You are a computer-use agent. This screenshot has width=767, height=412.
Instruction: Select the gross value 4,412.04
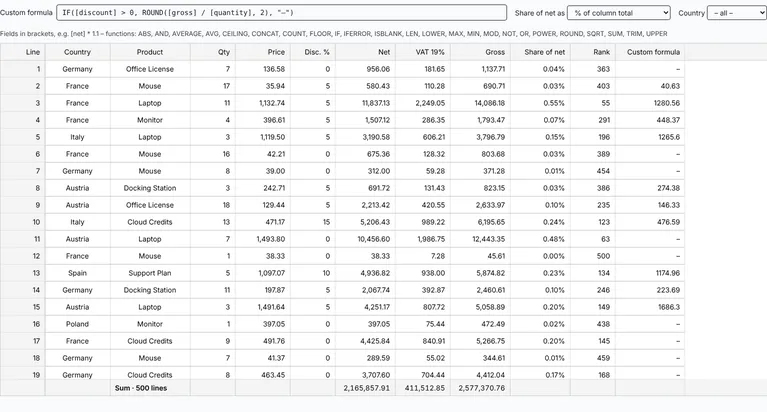480,375
